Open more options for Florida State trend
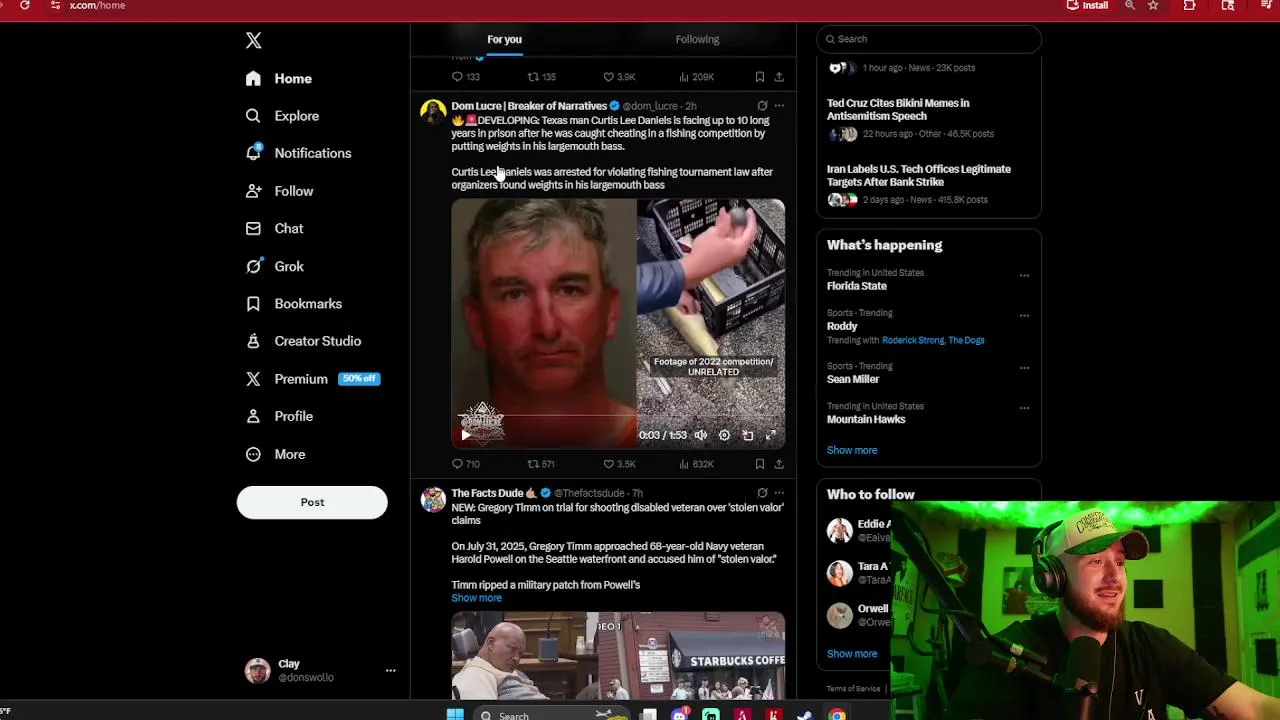The width and height of the screenshot is (1280, 720). [x=1024, y=275]
